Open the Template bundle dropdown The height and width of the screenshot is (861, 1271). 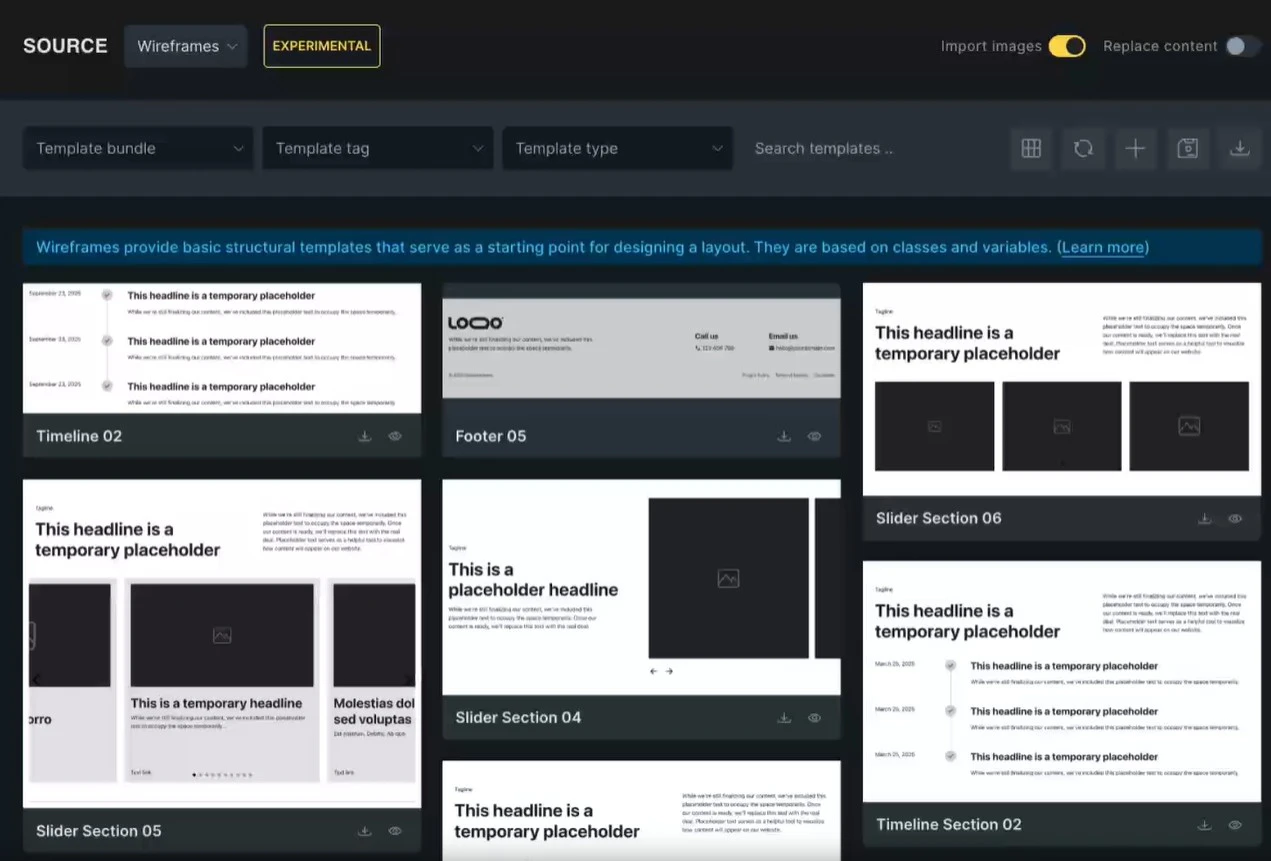(x=137, y=148)
